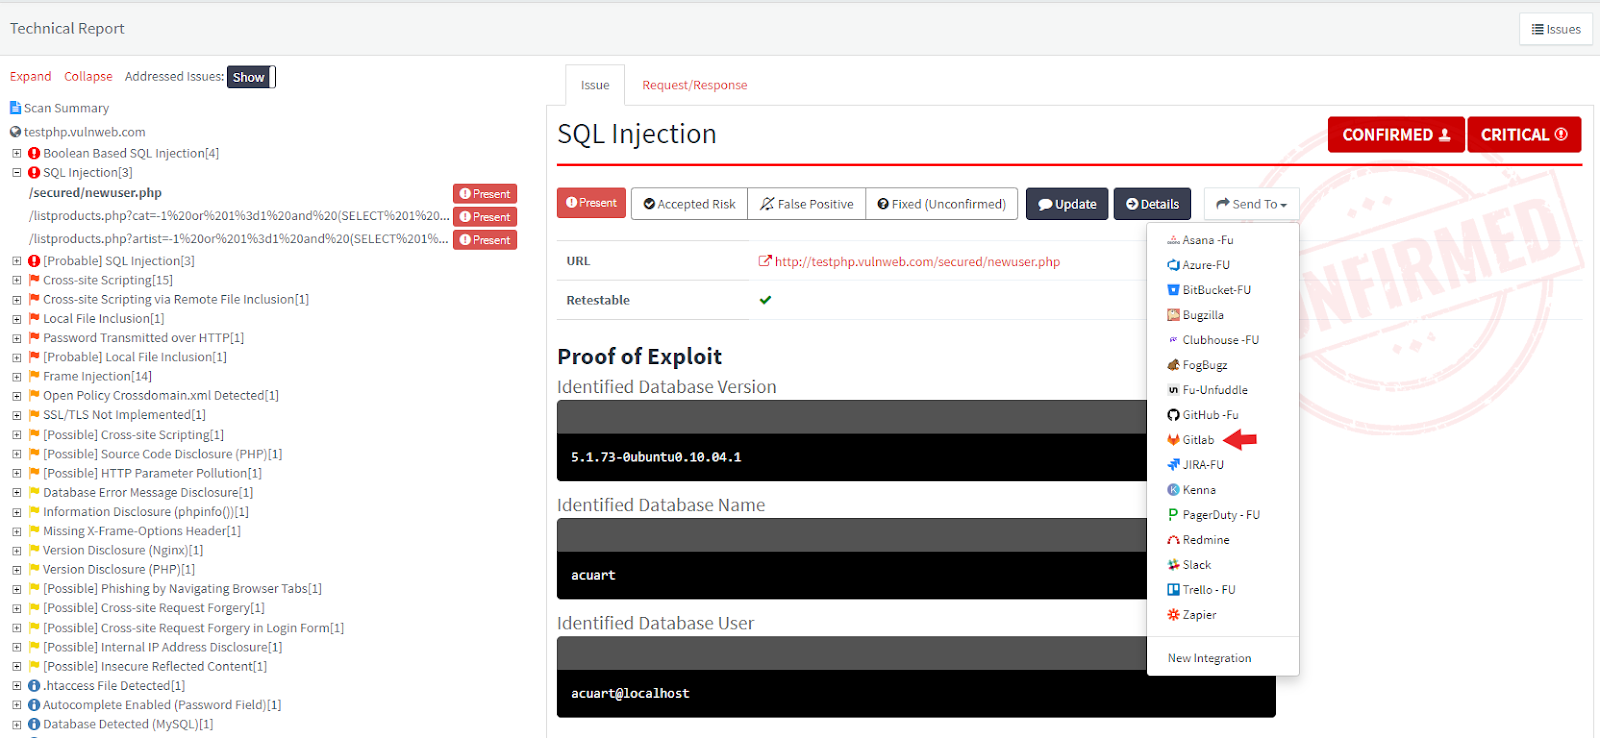
Task: Expand Boolean Based SQL Injection[4] node
Action: 17,153
